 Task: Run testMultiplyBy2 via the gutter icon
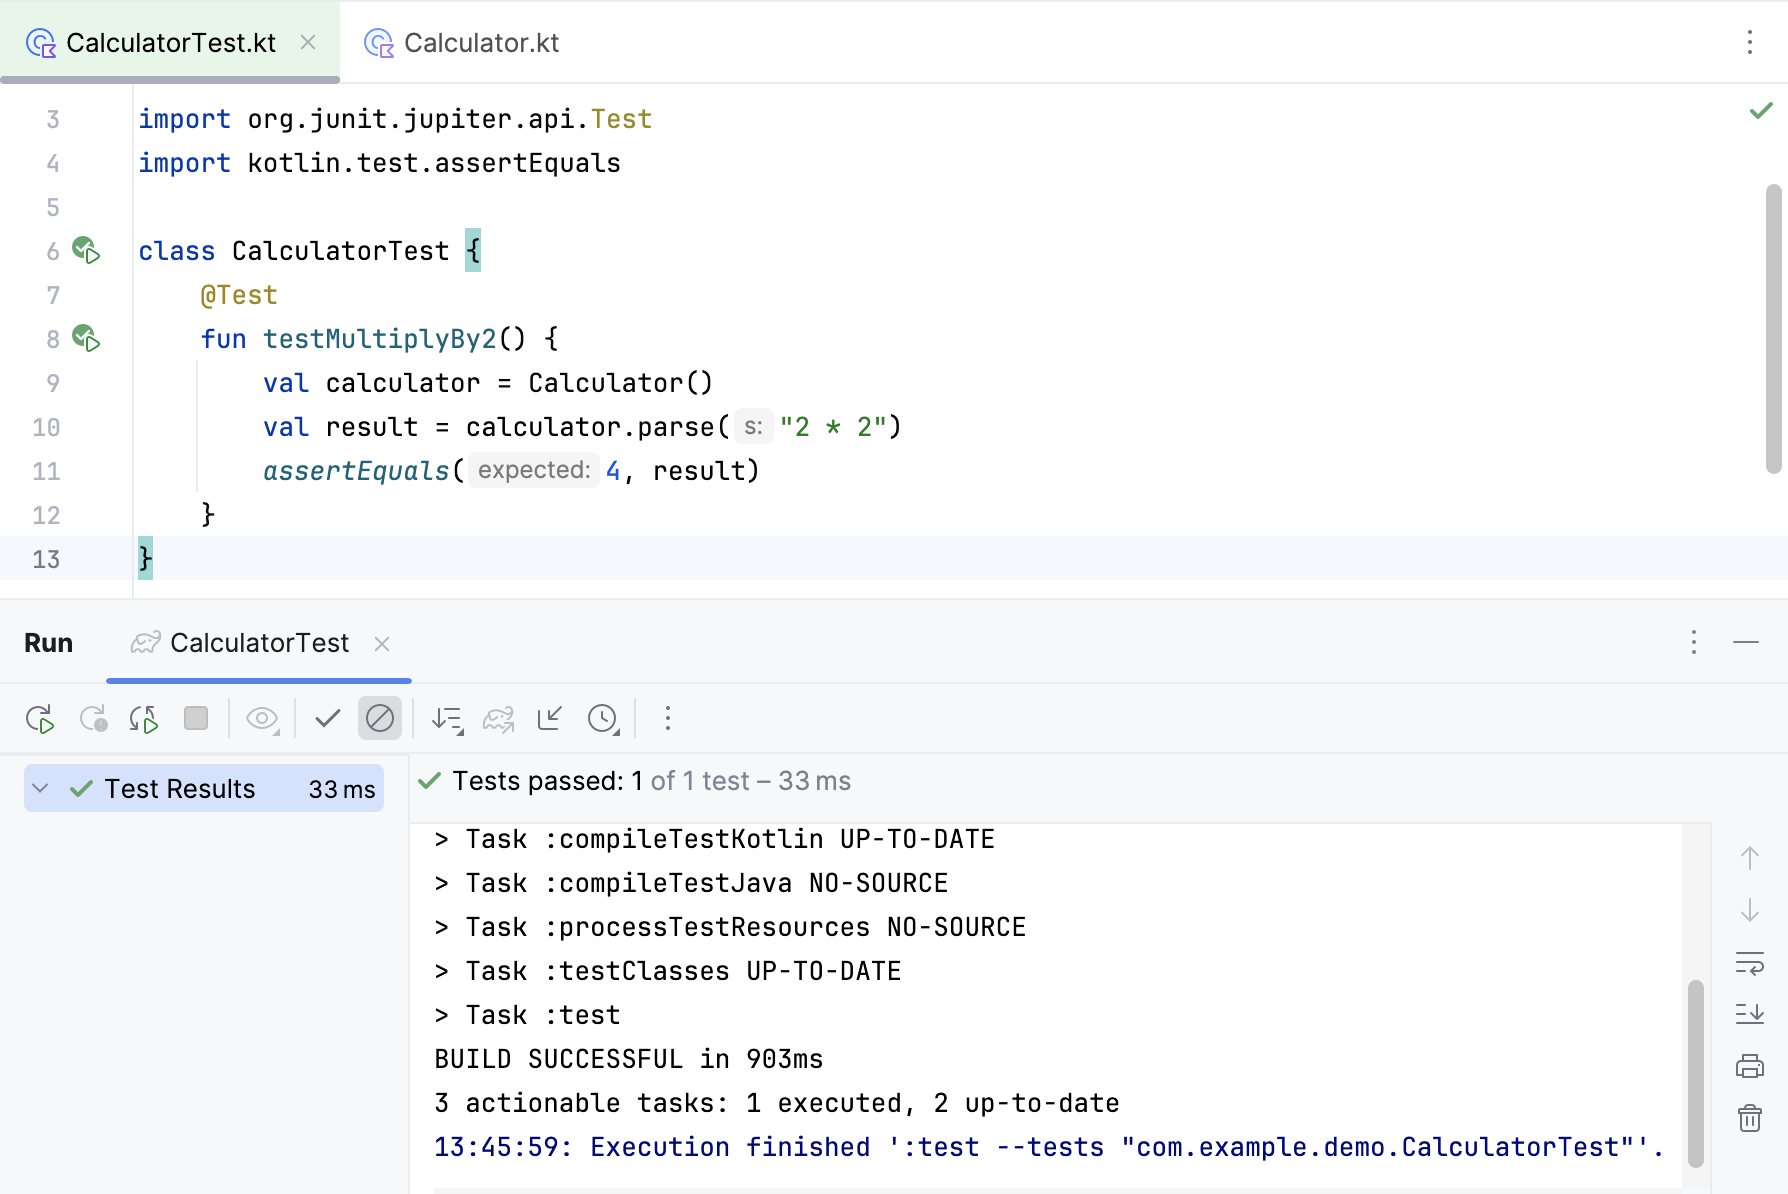(86, 338)
